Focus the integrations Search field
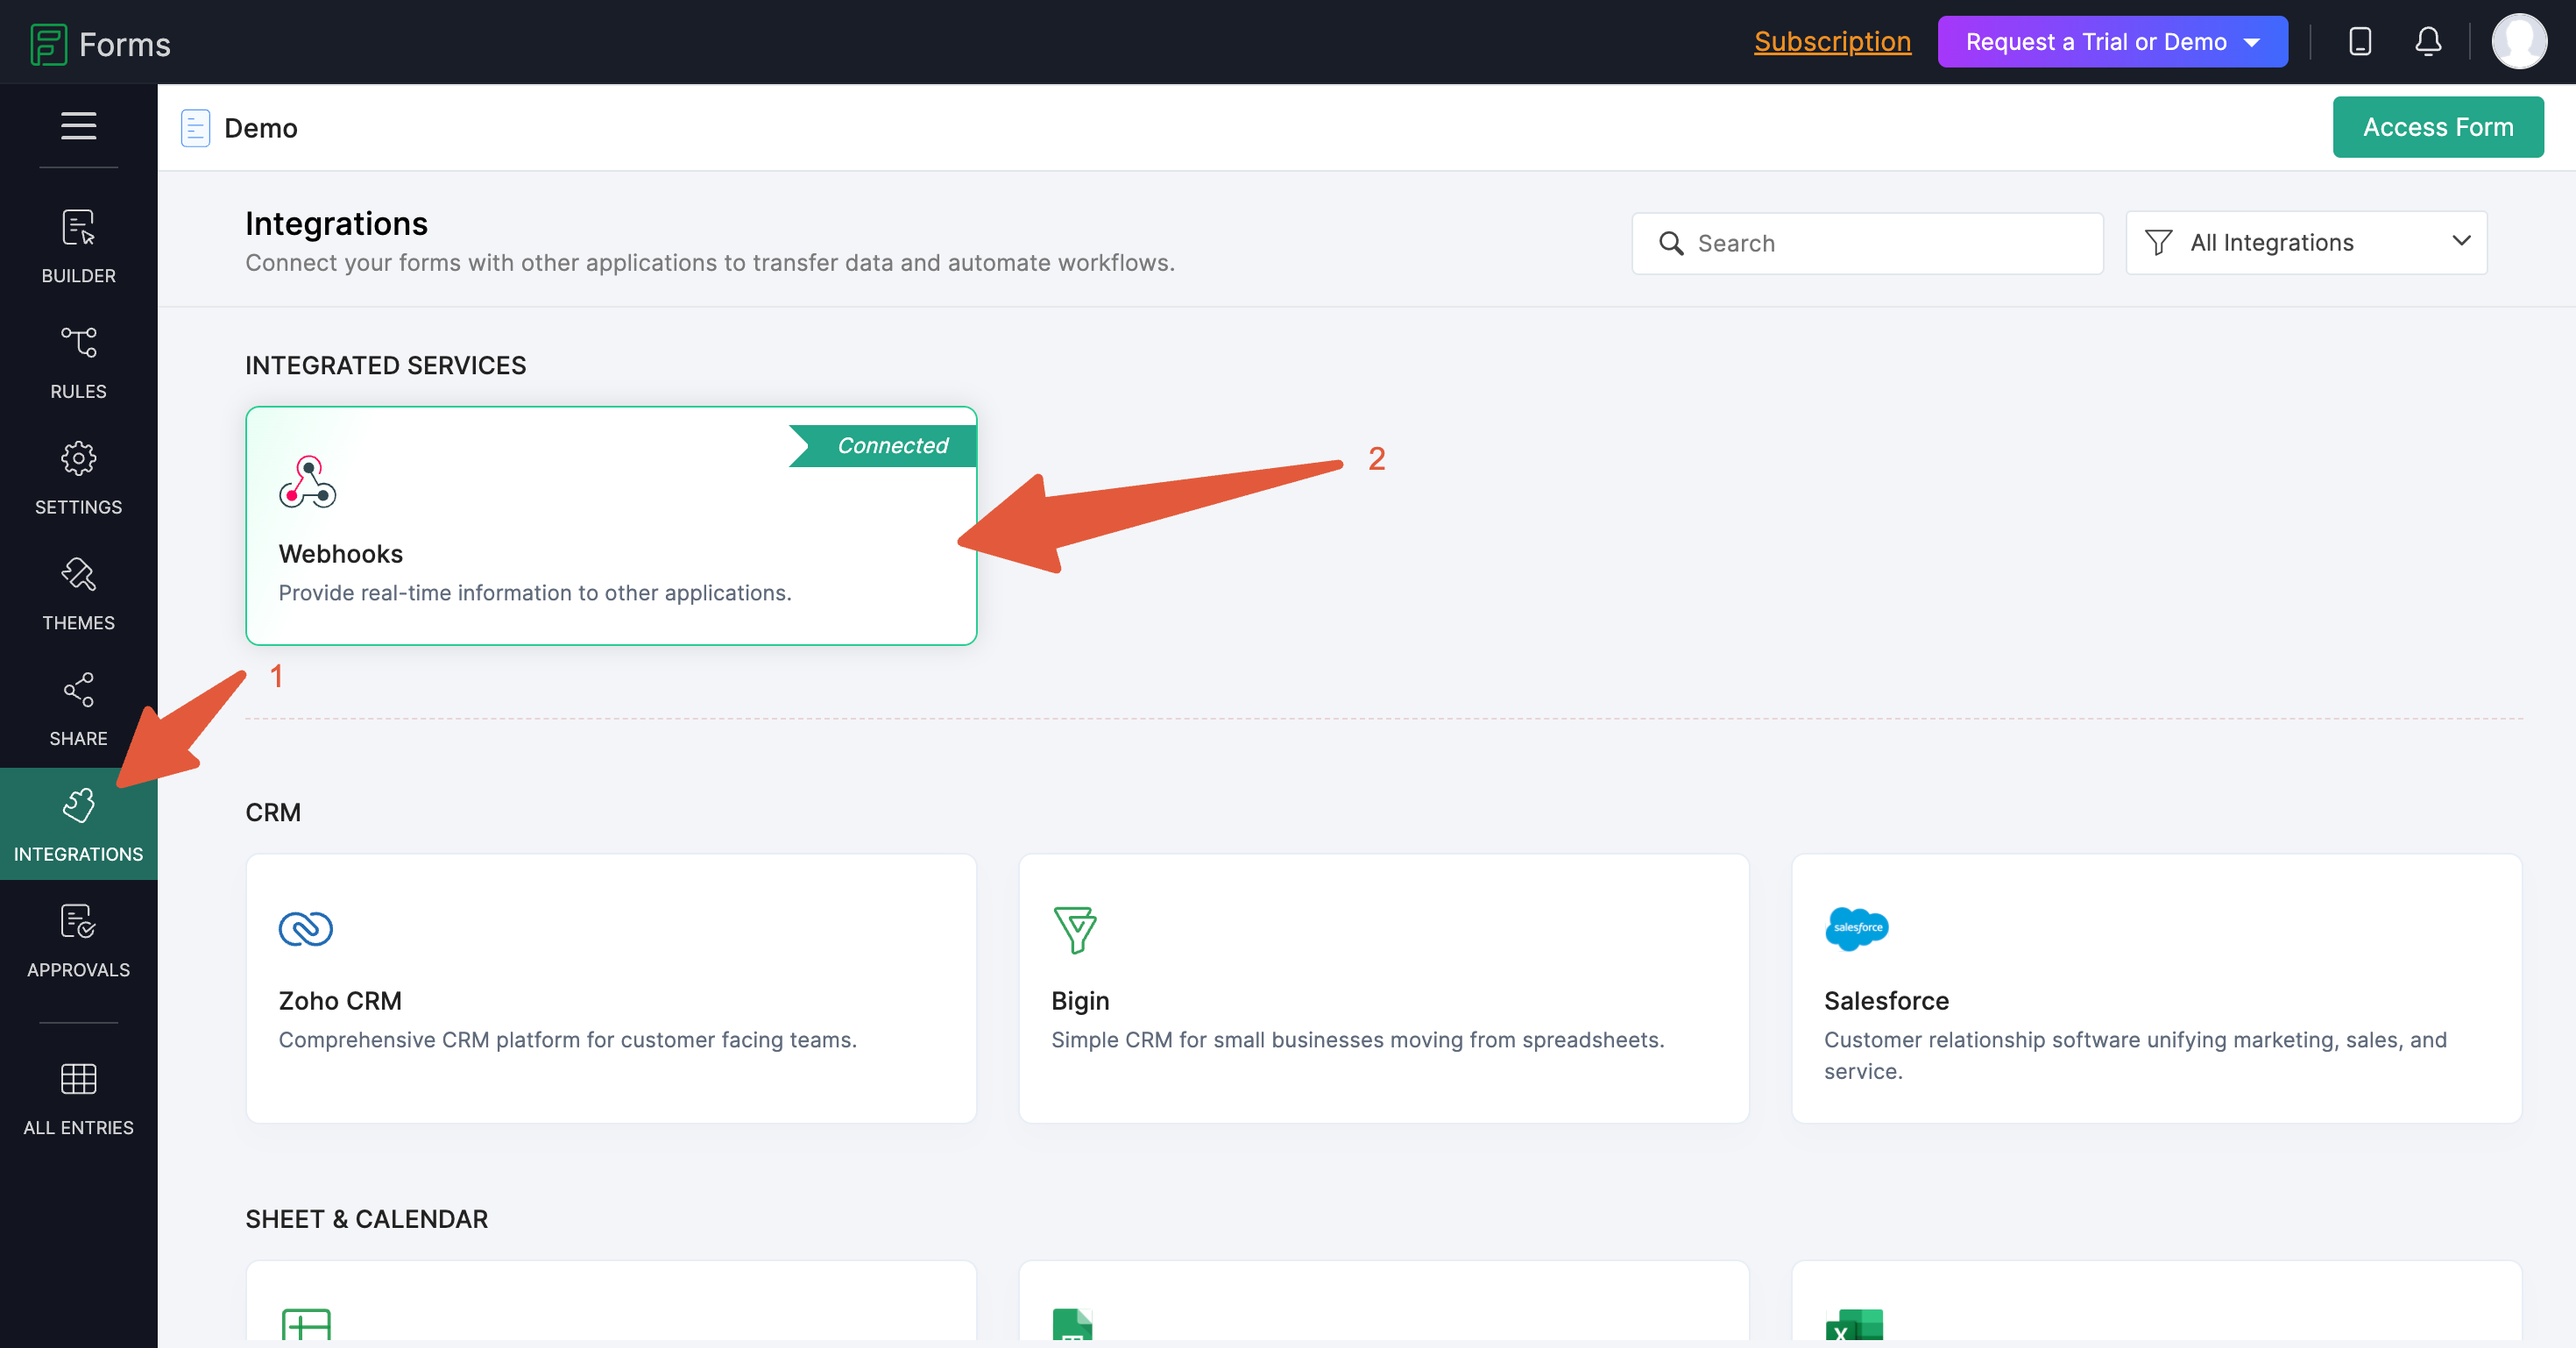Image resolution: width=2576 pixels, height=1348 pixels. (1867, 243)
